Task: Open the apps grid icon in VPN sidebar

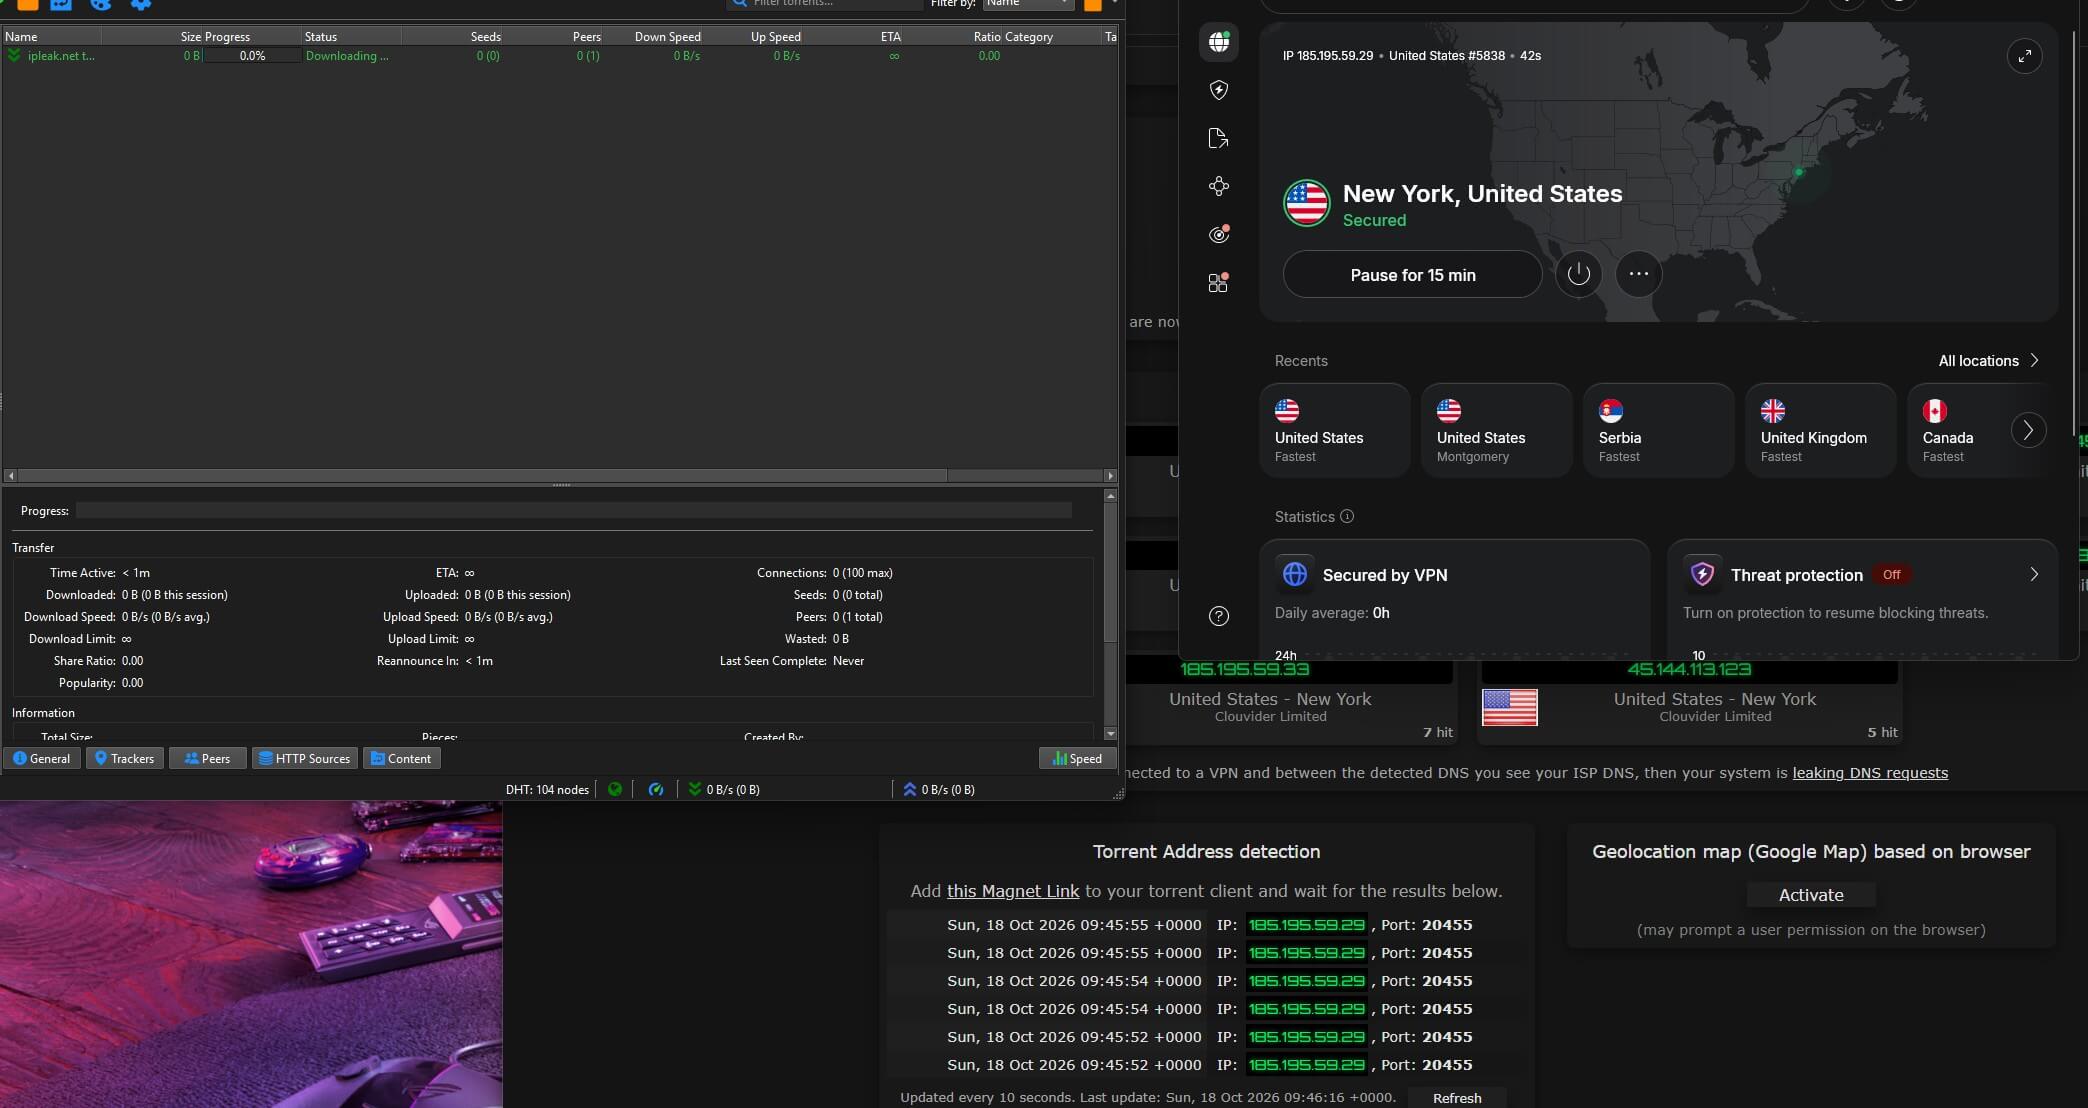Action: (x=1218, y=283)
